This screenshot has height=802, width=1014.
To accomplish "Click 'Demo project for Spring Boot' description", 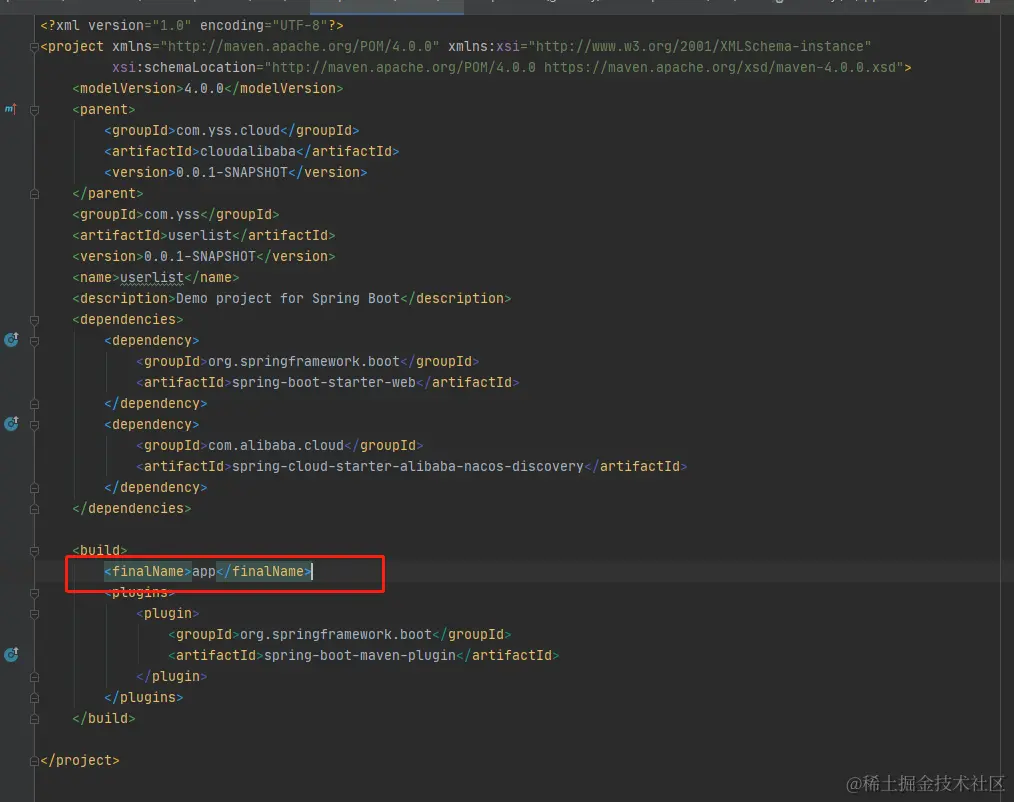I will pos(288,298).
